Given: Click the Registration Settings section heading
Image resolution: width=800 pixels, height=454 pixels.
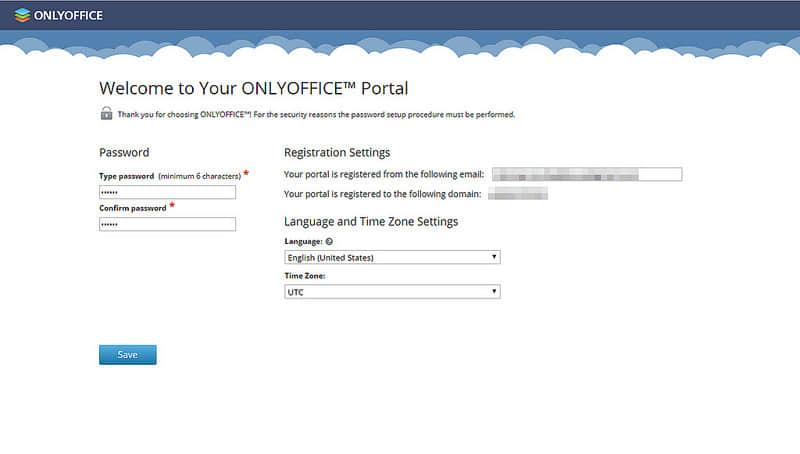Looking at the screenshot, I should 337,153.
